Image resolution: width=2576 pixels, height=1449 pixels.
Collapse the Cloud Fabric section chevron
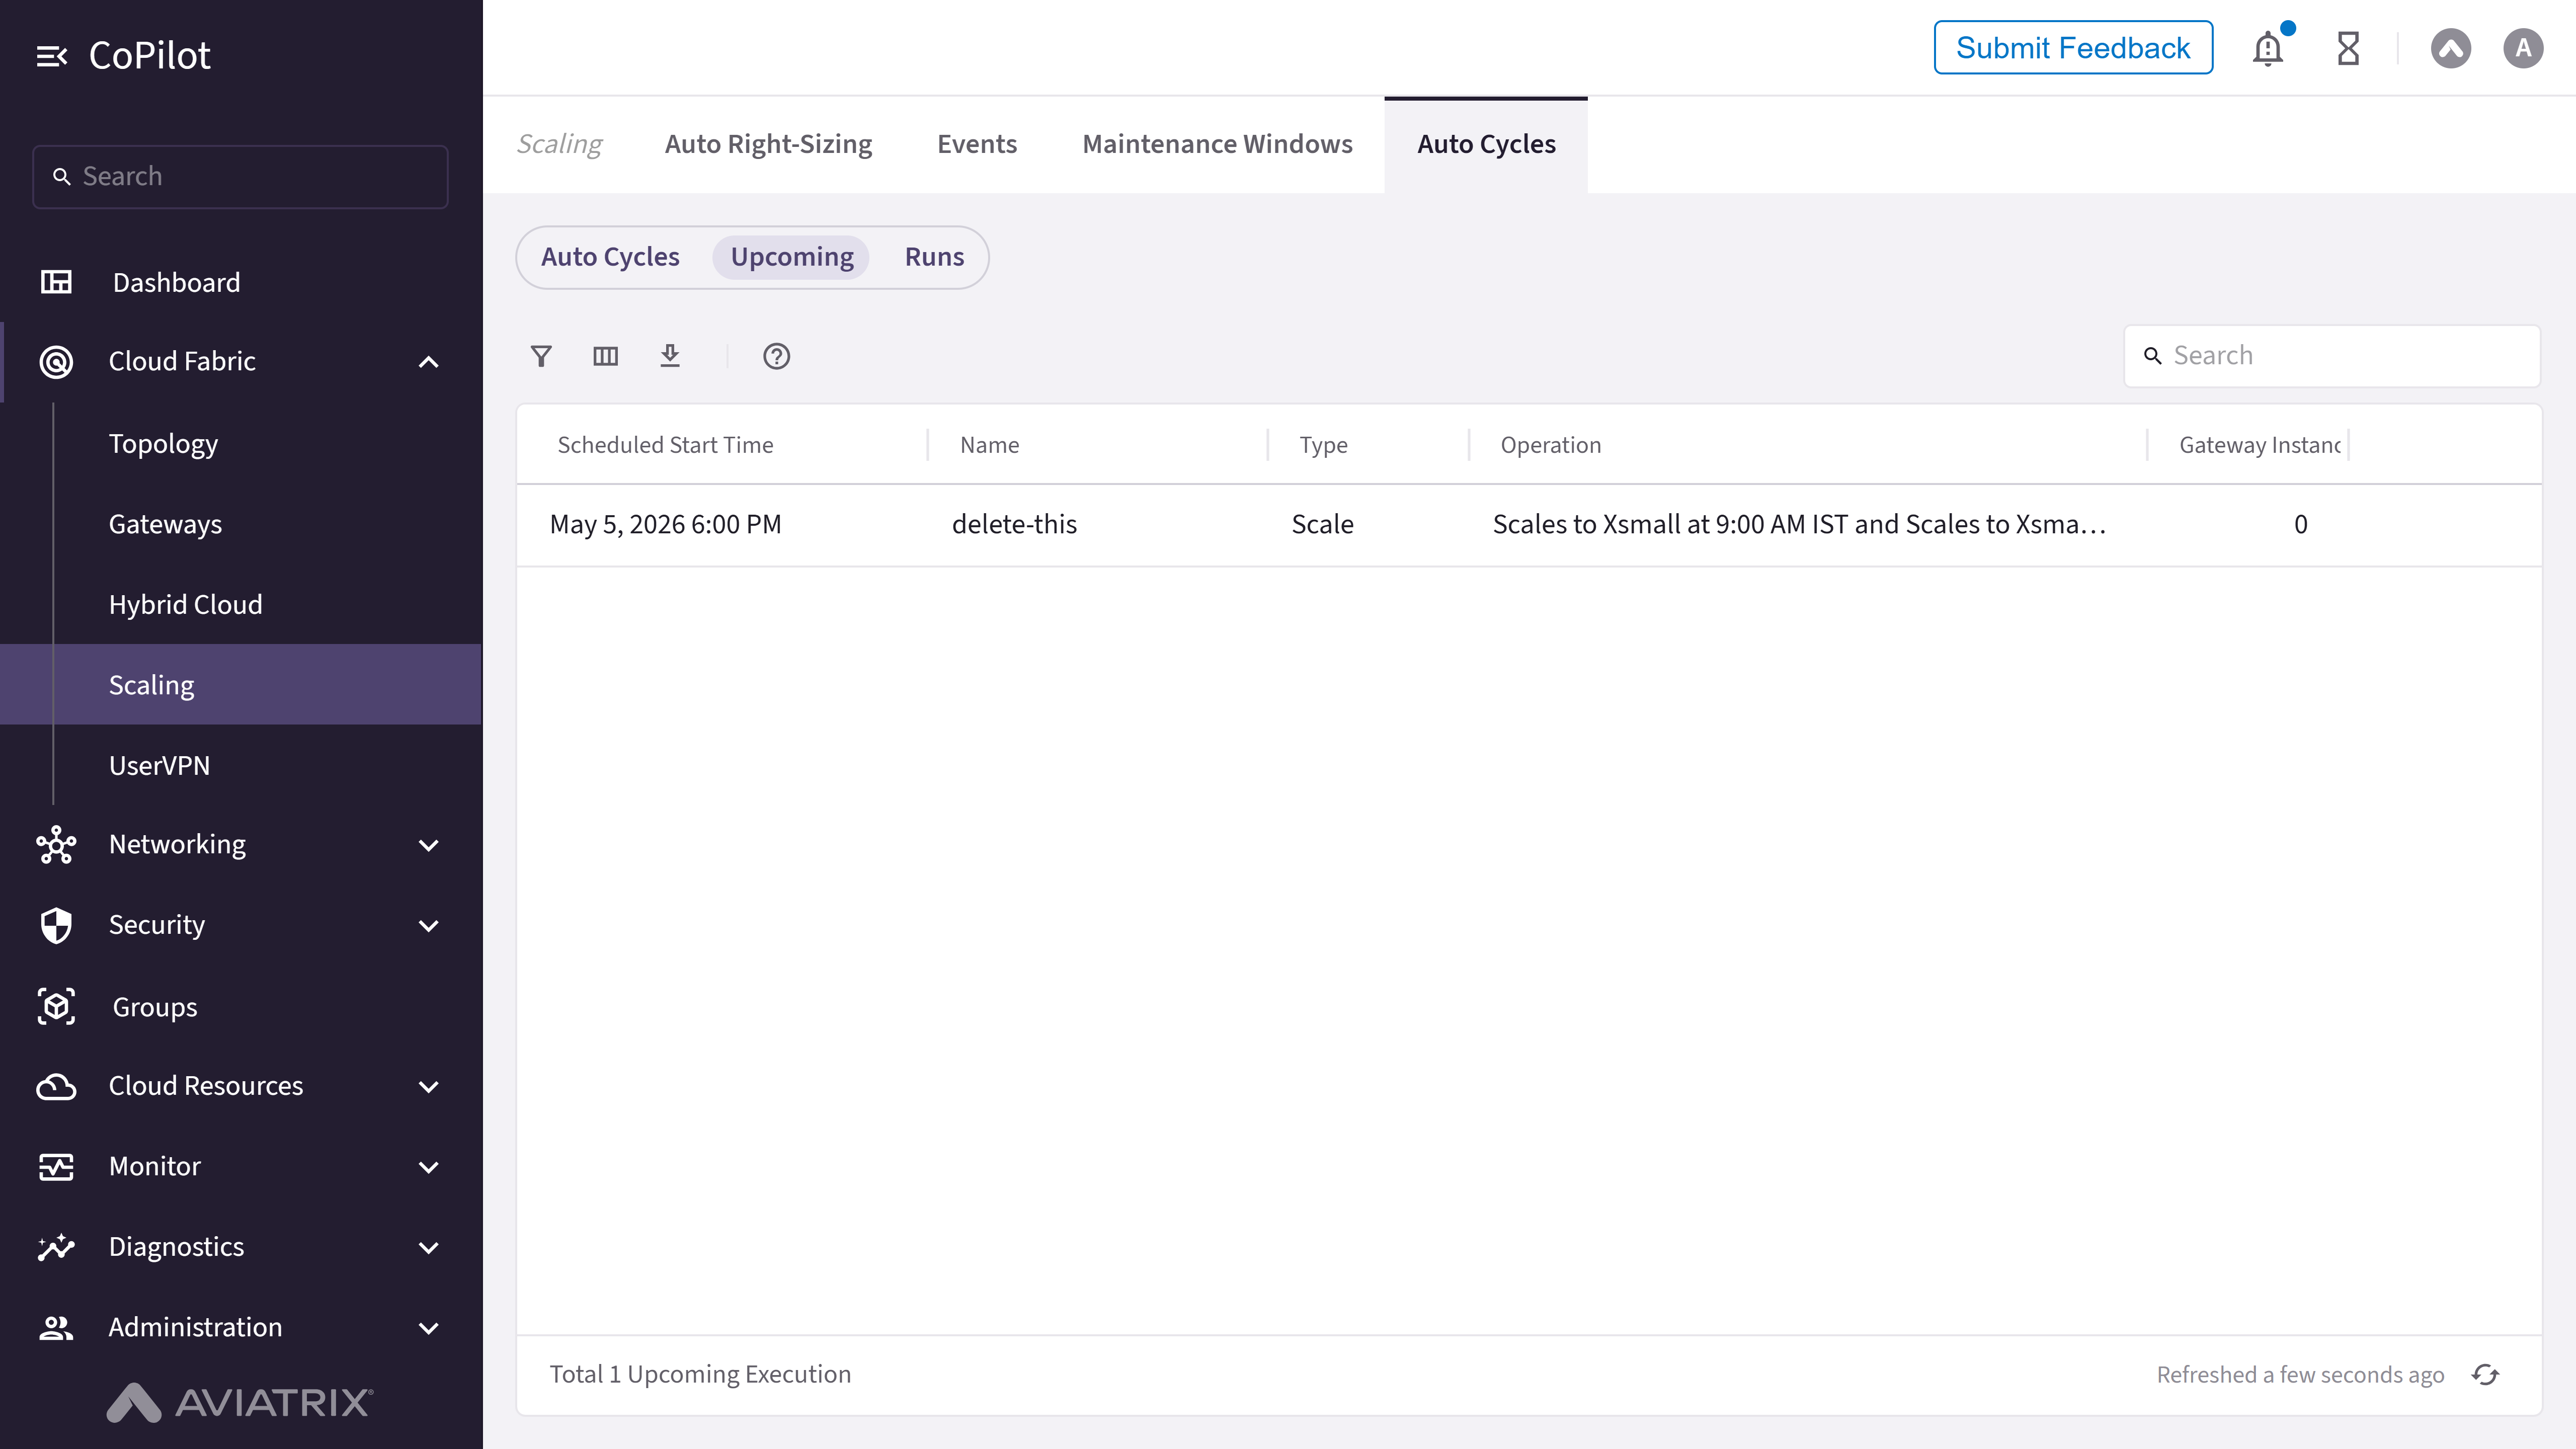pyautogui.click(x=428, y=362)
